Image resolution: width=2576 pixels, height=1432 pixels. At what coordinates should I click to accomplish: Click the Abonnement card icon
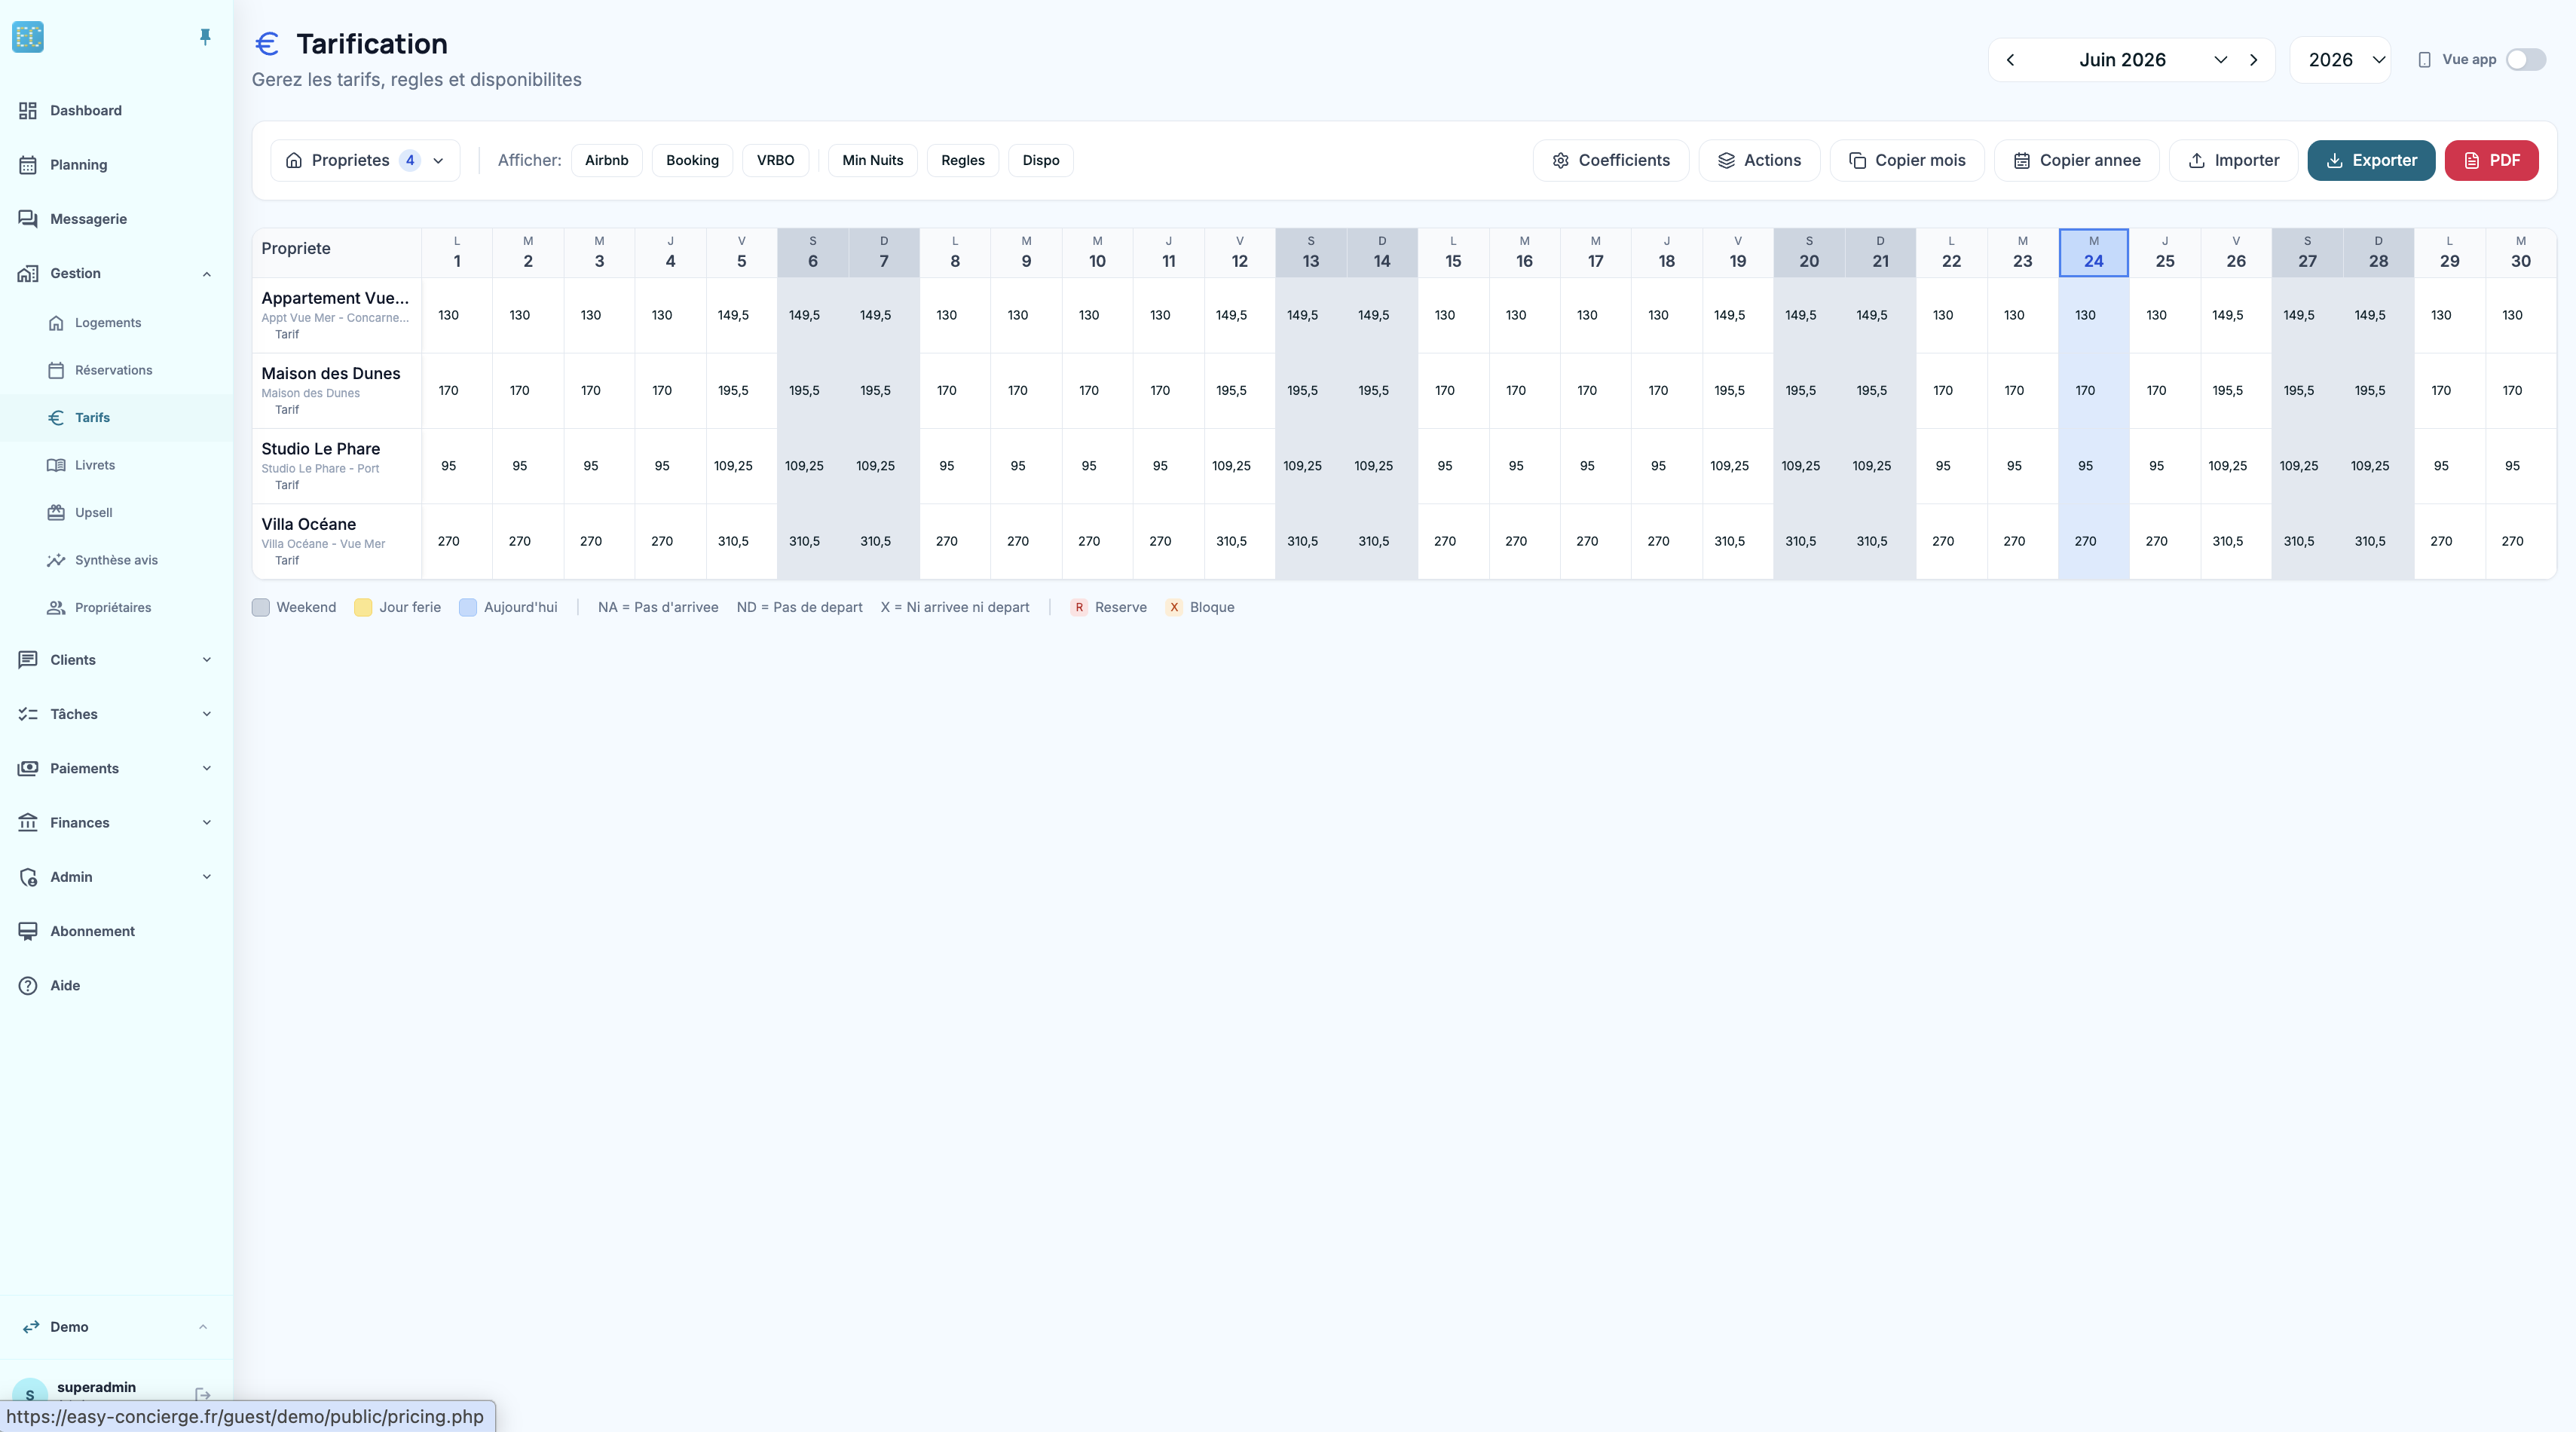(28, 931)
